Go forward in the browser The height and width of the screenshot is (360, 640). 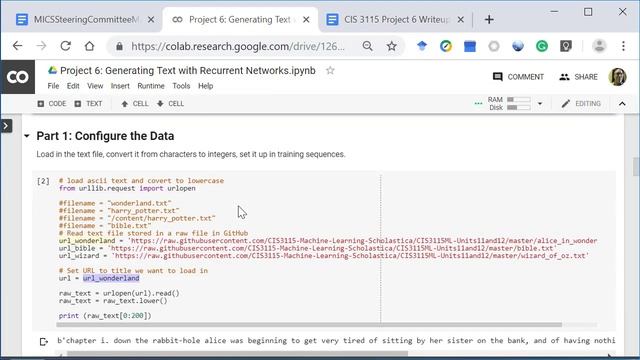click(42, 46)
